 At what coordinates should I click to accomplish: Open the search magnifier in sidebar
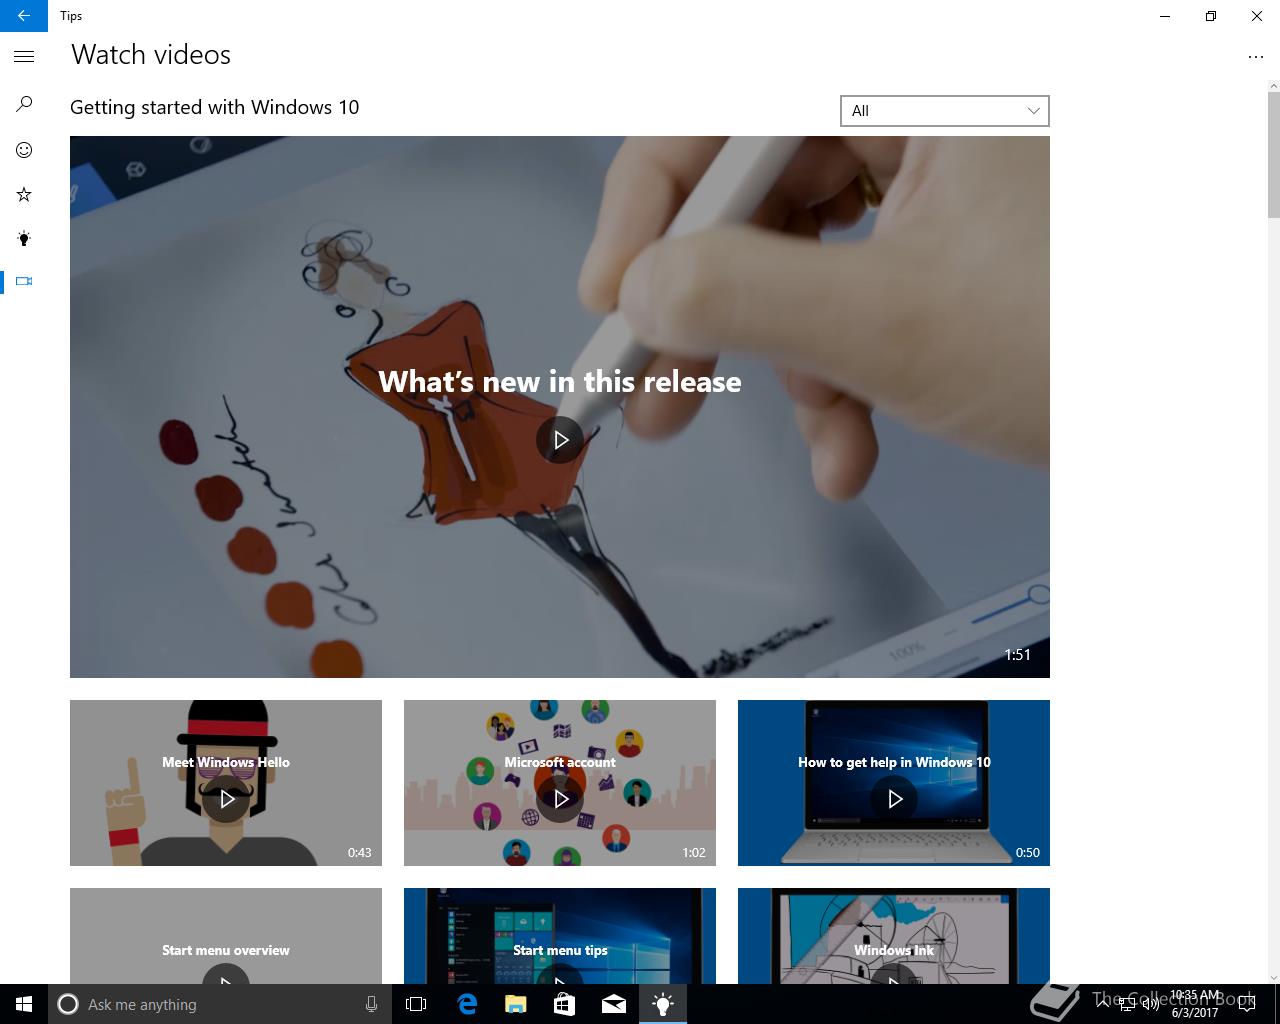[x=24, y=104]
